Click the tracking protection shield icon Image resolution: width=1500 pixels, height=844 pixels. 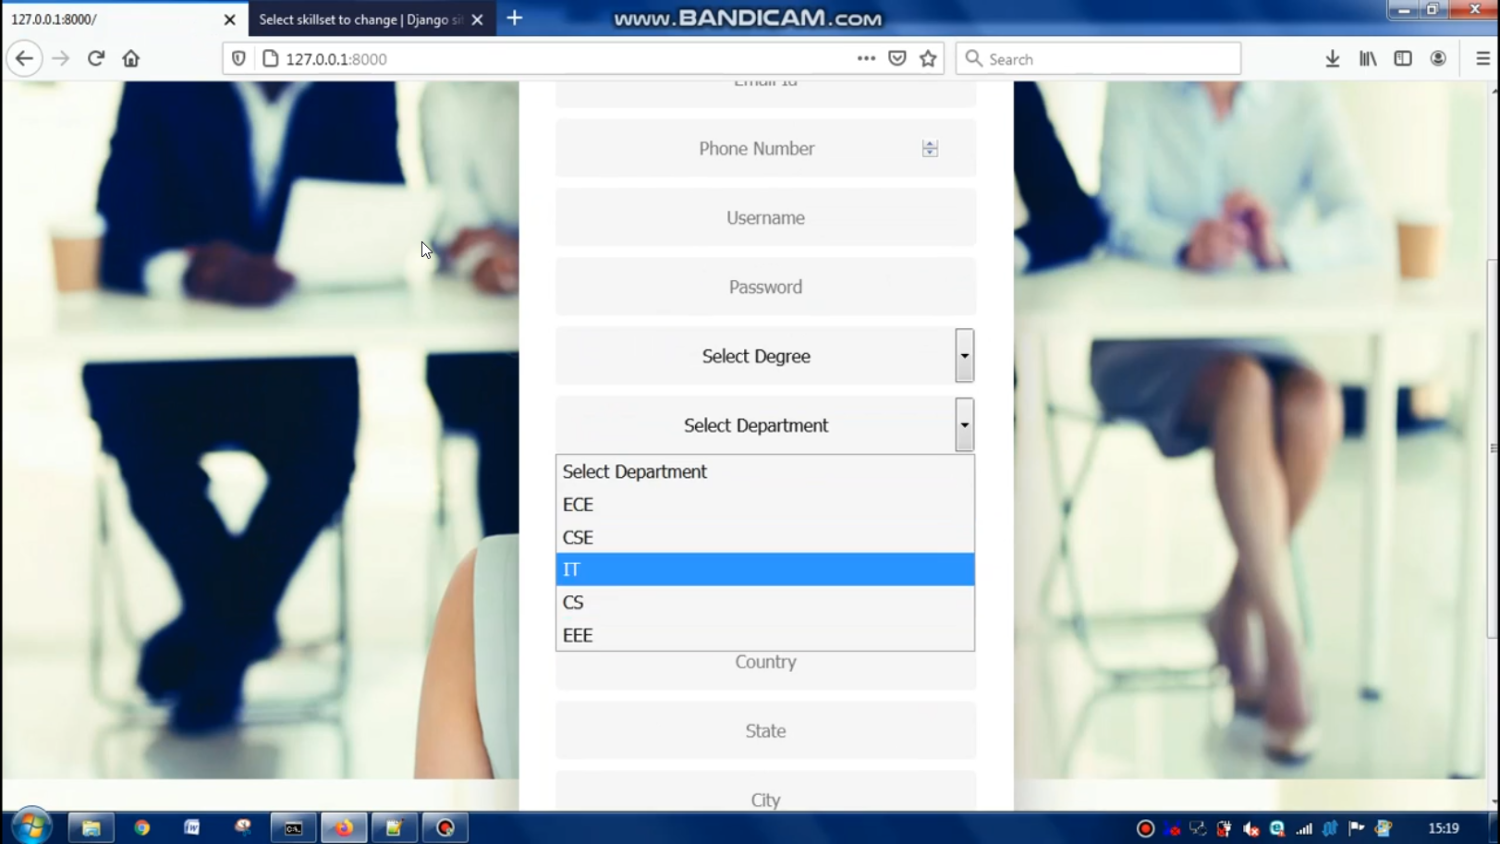click(x=238, y=59)
